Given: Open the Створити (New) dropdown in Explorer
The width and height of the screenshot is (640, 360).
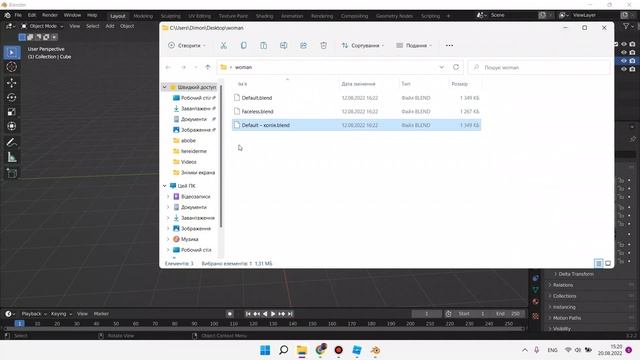Looking at the screenshot, I should [187, 45].
